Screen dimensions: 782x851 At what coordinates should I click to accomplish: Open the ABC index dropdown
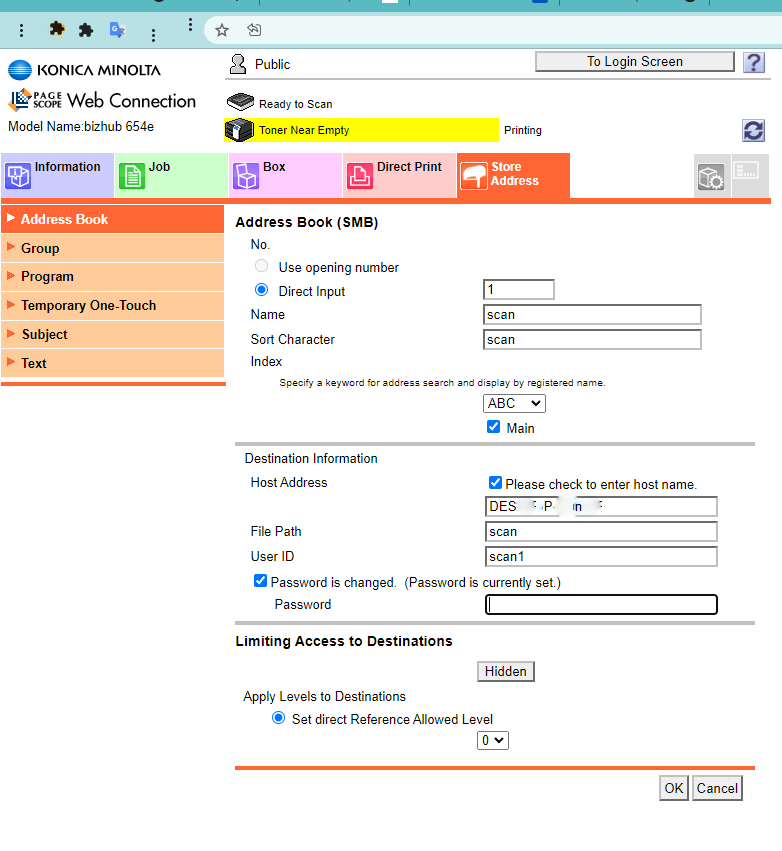(514, 403)
